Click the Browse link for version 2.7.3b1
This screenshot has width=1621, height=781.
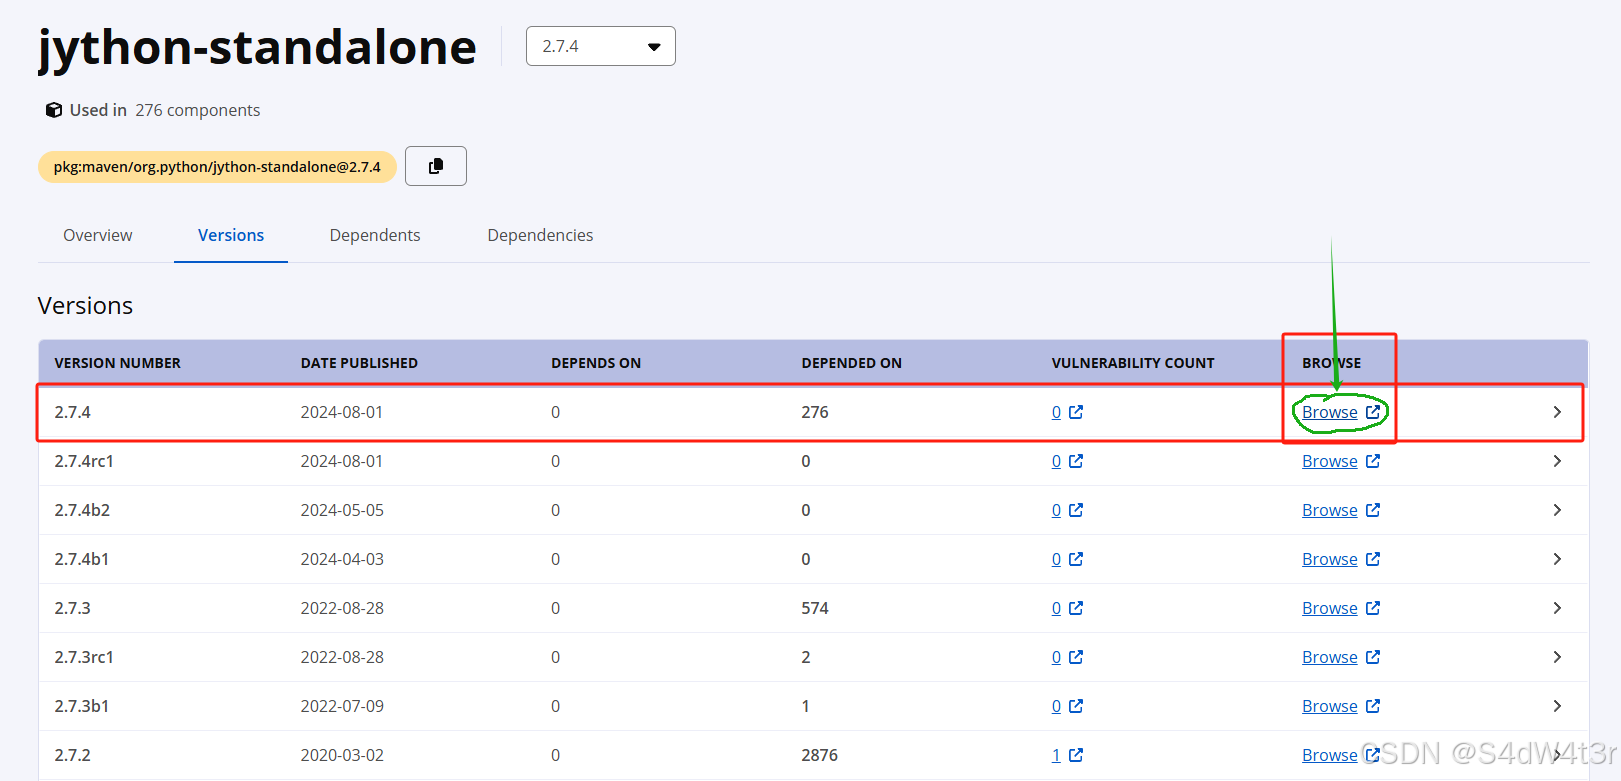tap(1329, 706)
